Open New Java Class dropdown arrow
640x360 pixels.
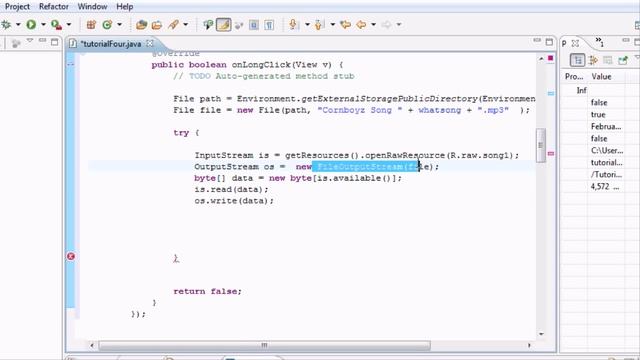coord(119,25)
